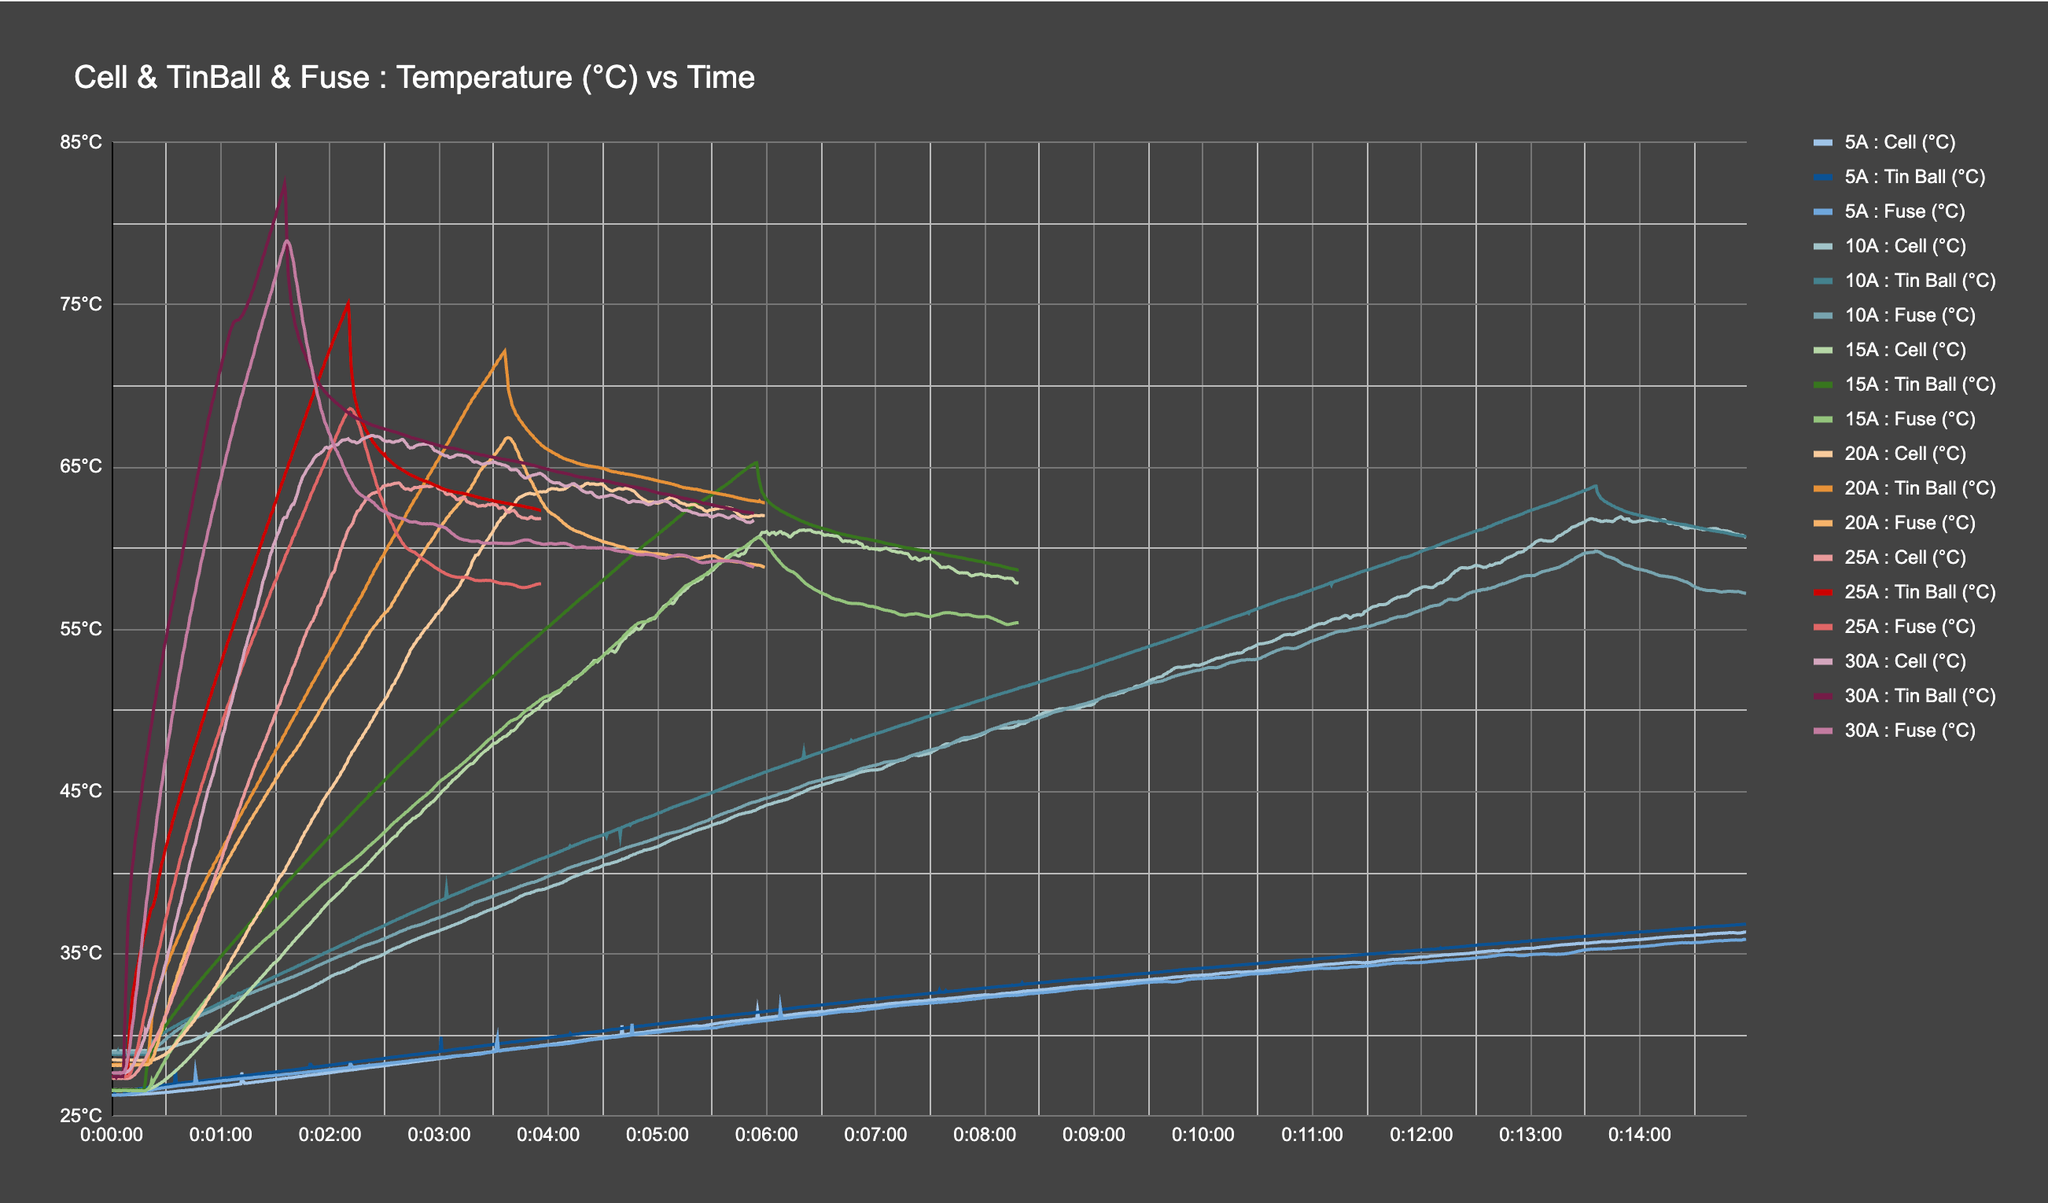Click the green 15A Tin Ball curve peak
Image resolution: width=2048 pixels, height=1203 pixels.
coord(757,462)
